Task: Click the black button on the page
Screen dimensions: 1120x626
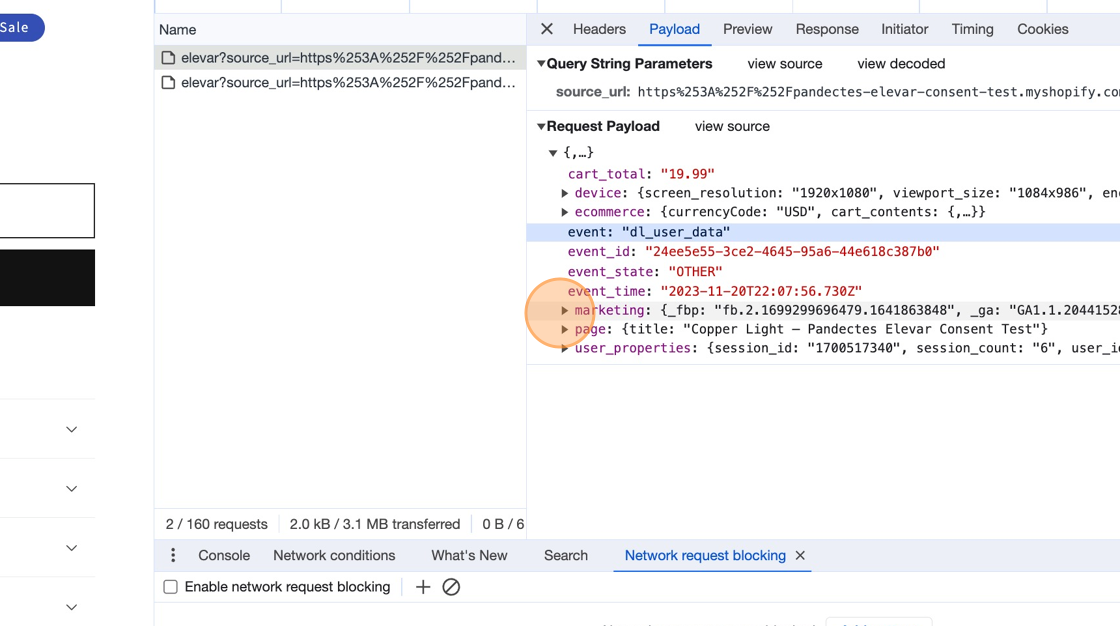Action: click(x=47, y=278)
